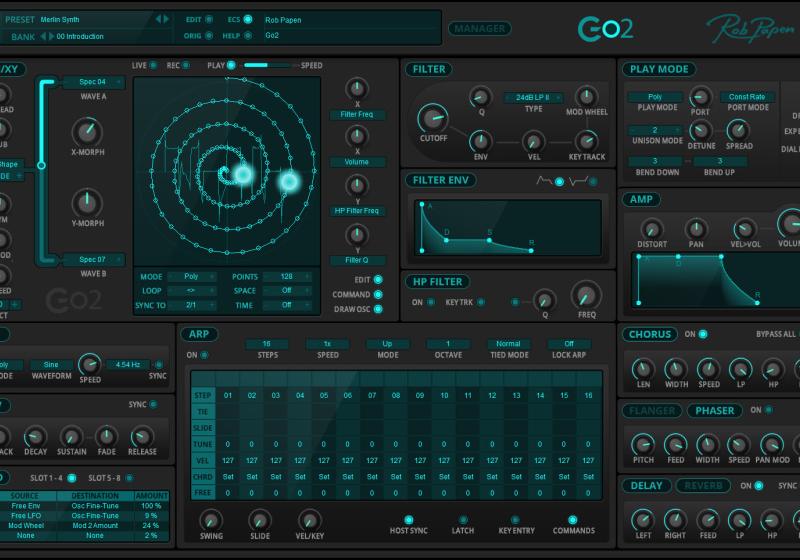Image resolution: width=800 pixels, height=560 pixels.
Task: Click the Y-MORPH knob
Action: [87, 202]
